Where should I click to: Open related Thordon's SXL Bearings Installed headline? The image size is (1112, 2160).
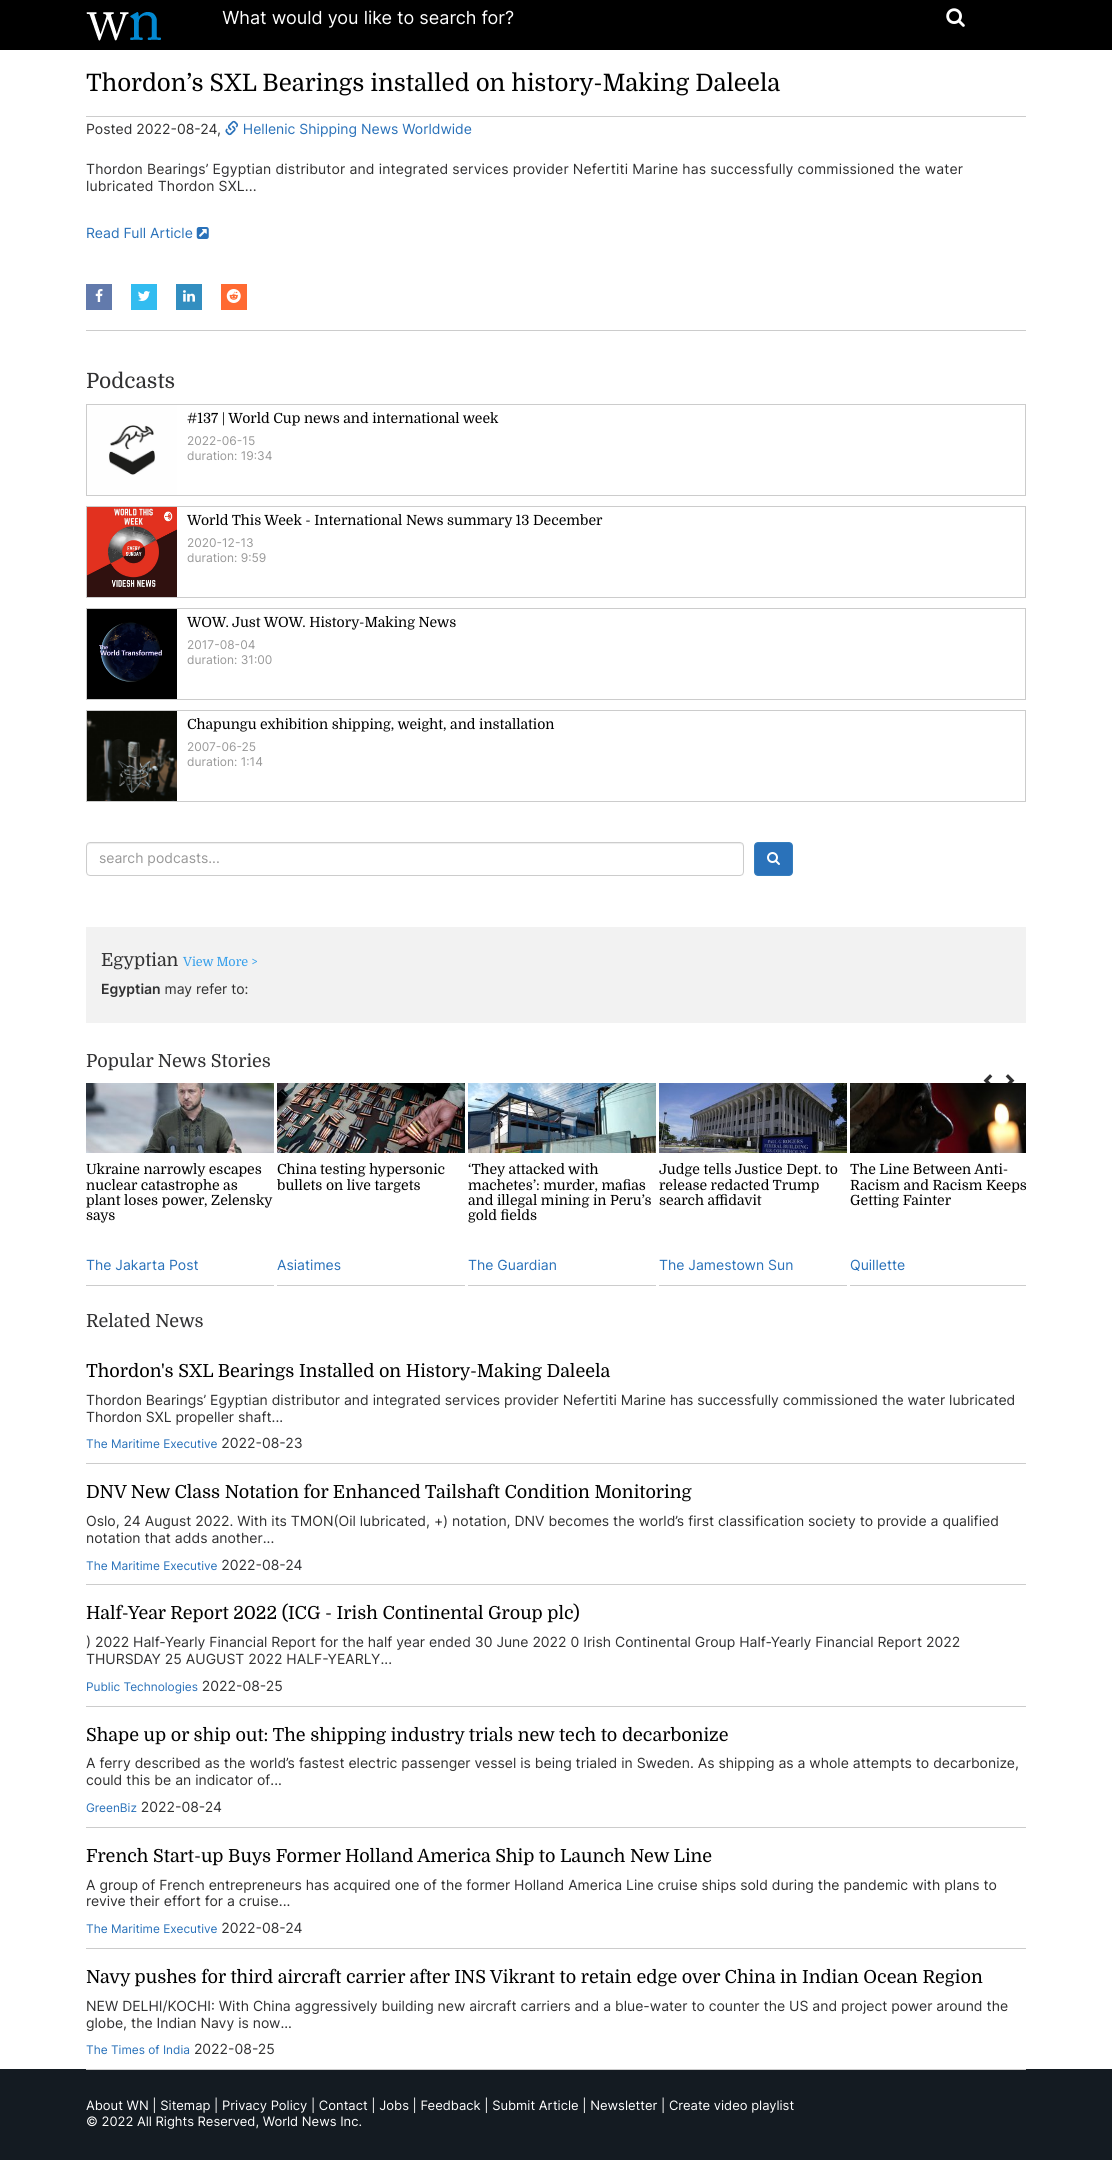tap(348, 1371)
